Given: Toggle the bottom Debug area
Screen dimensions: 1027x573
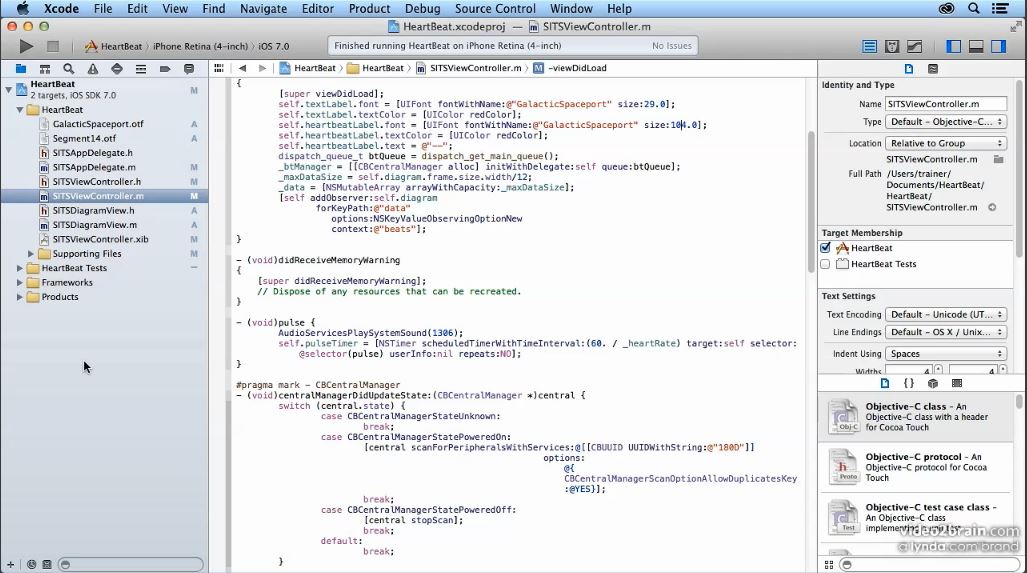Looking at the screenshot, I should pyautogui.click(x=975, y=46).
